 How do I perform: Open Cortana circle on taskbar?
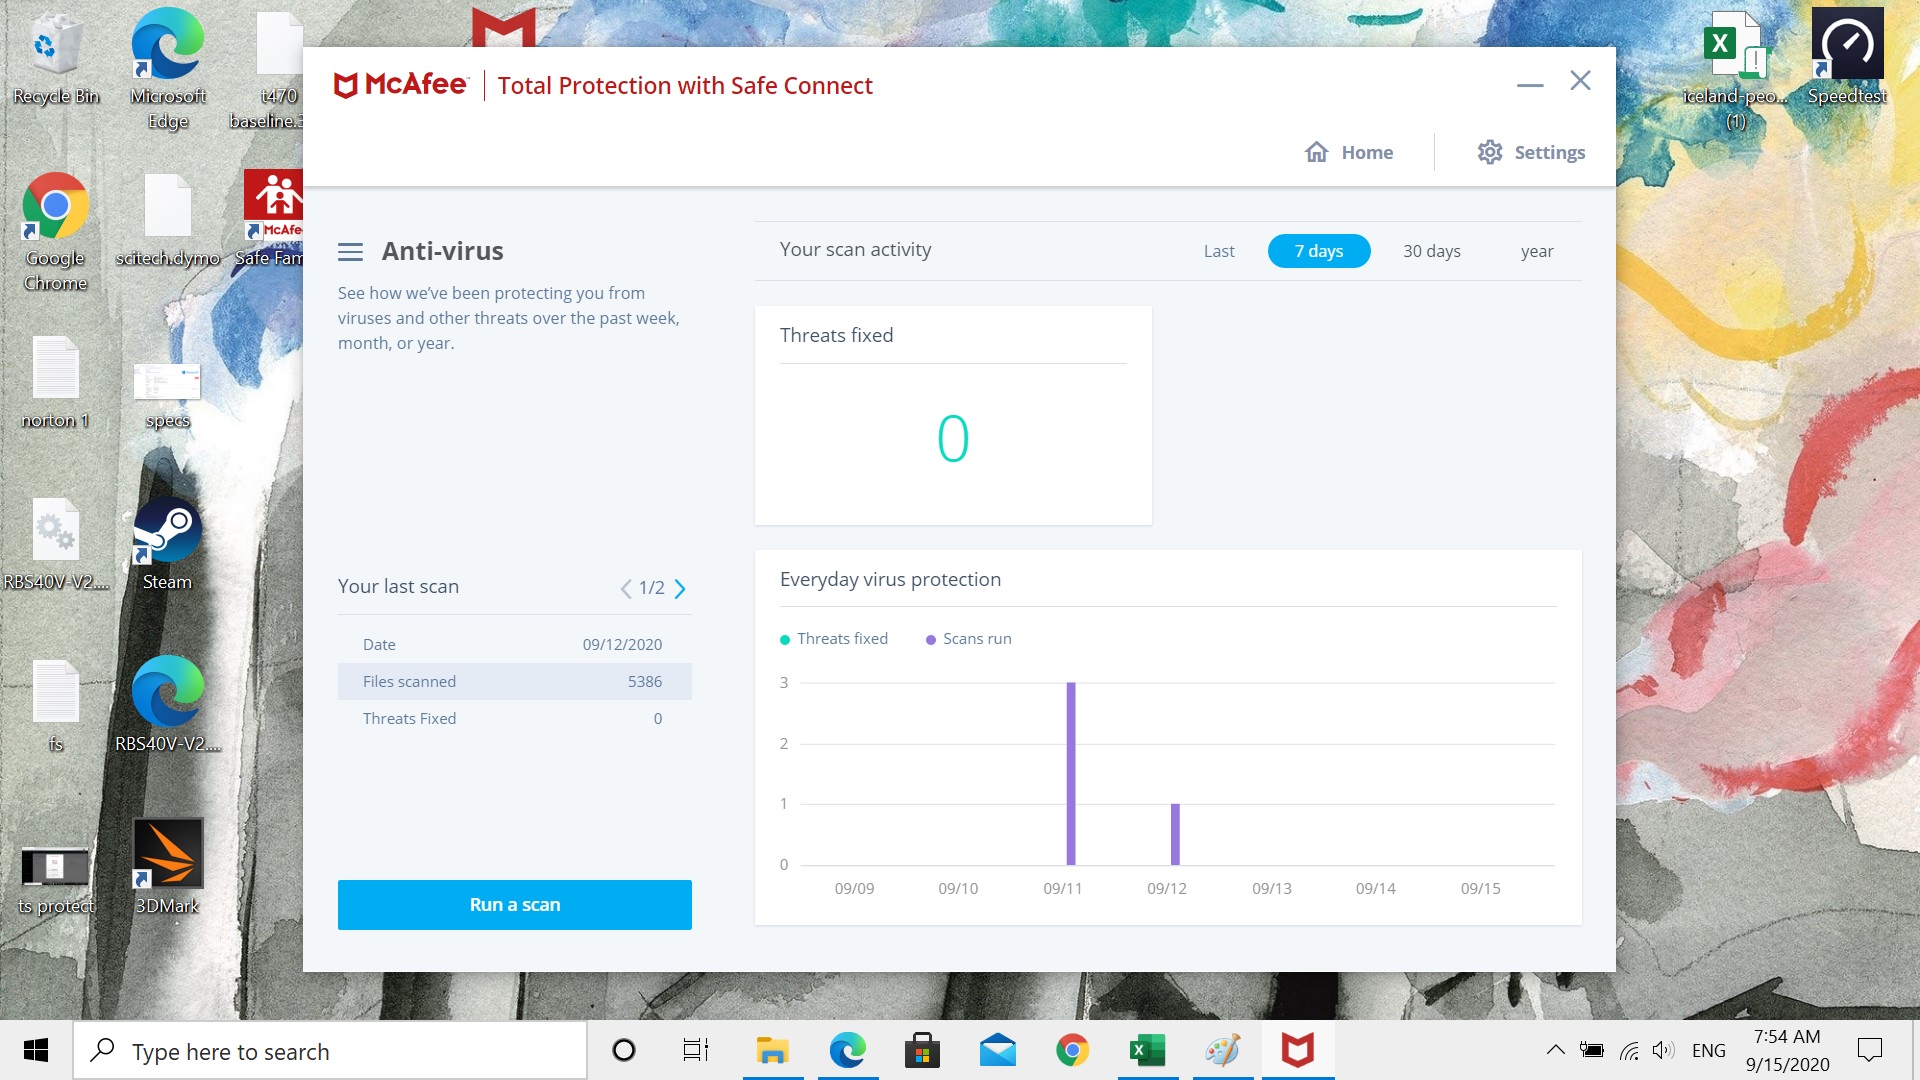pyautogui.click(x=624, y=1050)
